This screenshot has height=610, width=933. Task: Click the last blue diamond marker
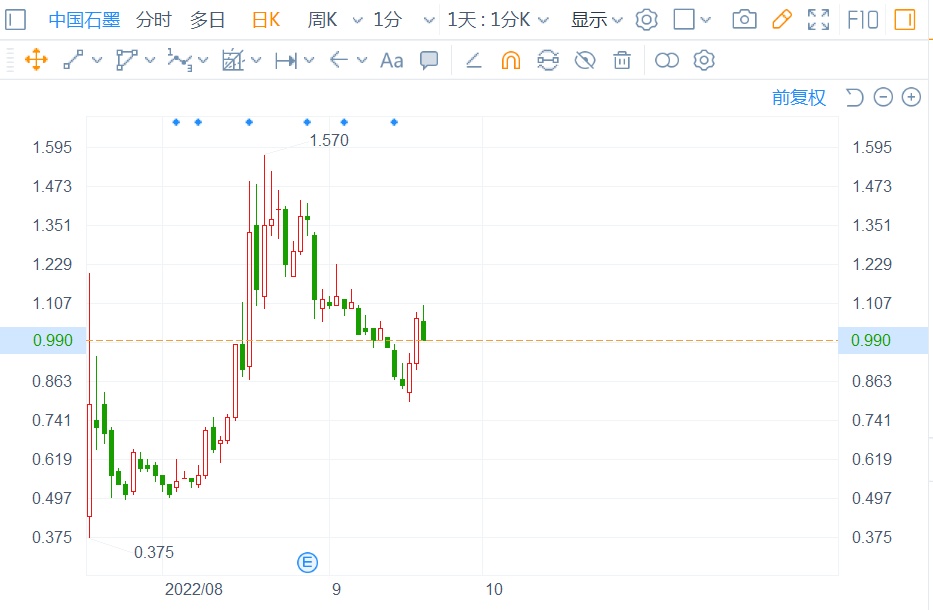[x=394, y=122]
